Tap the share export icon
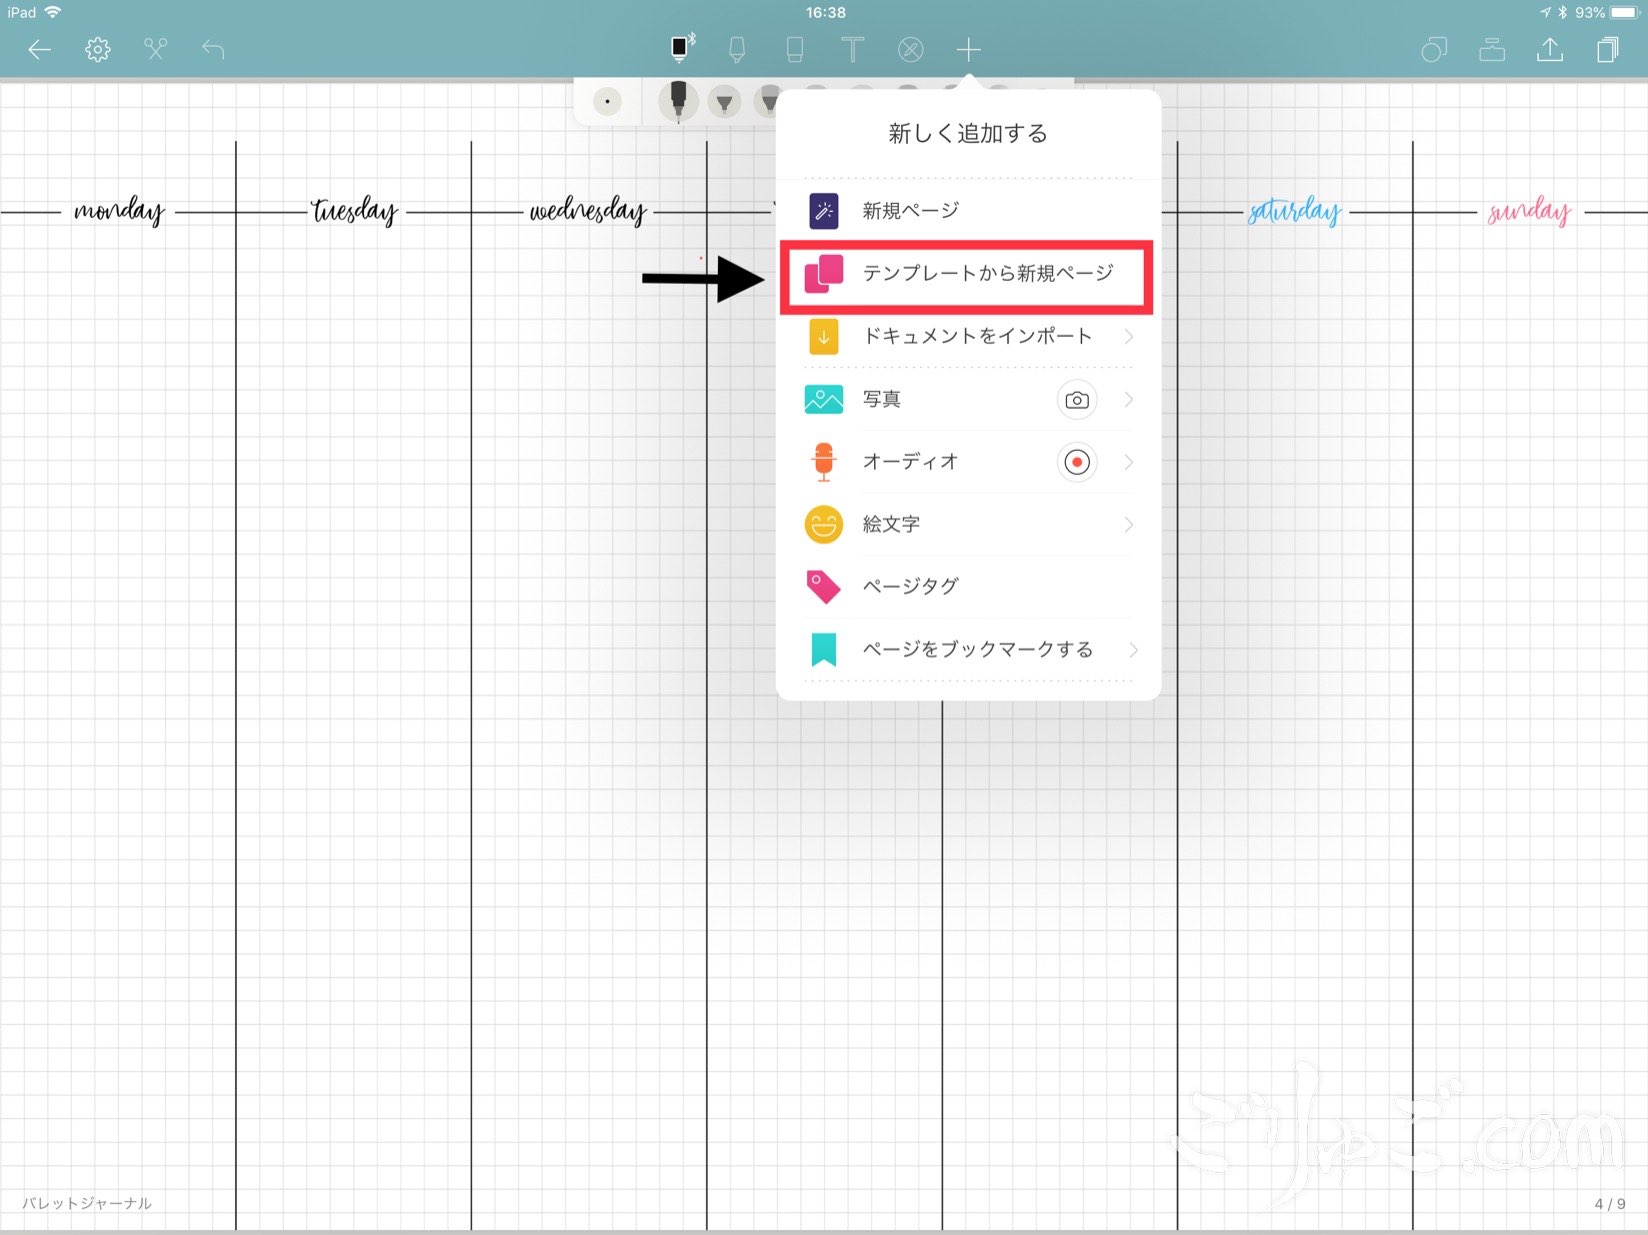The width and height of the screenshot is (1648, 1235). click(1549, 49)
